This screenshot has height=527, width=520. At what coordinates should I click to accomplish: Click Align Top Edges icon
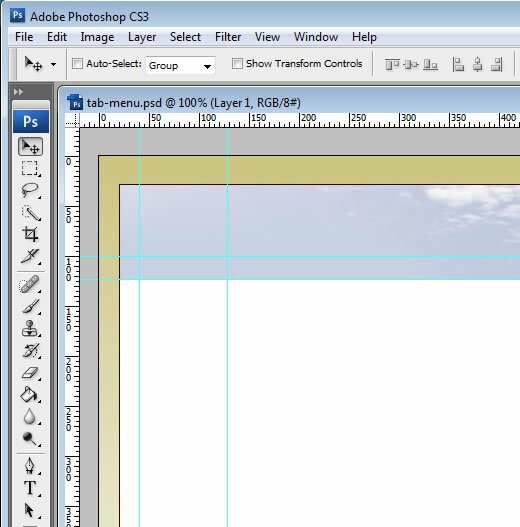pos(392,64)
